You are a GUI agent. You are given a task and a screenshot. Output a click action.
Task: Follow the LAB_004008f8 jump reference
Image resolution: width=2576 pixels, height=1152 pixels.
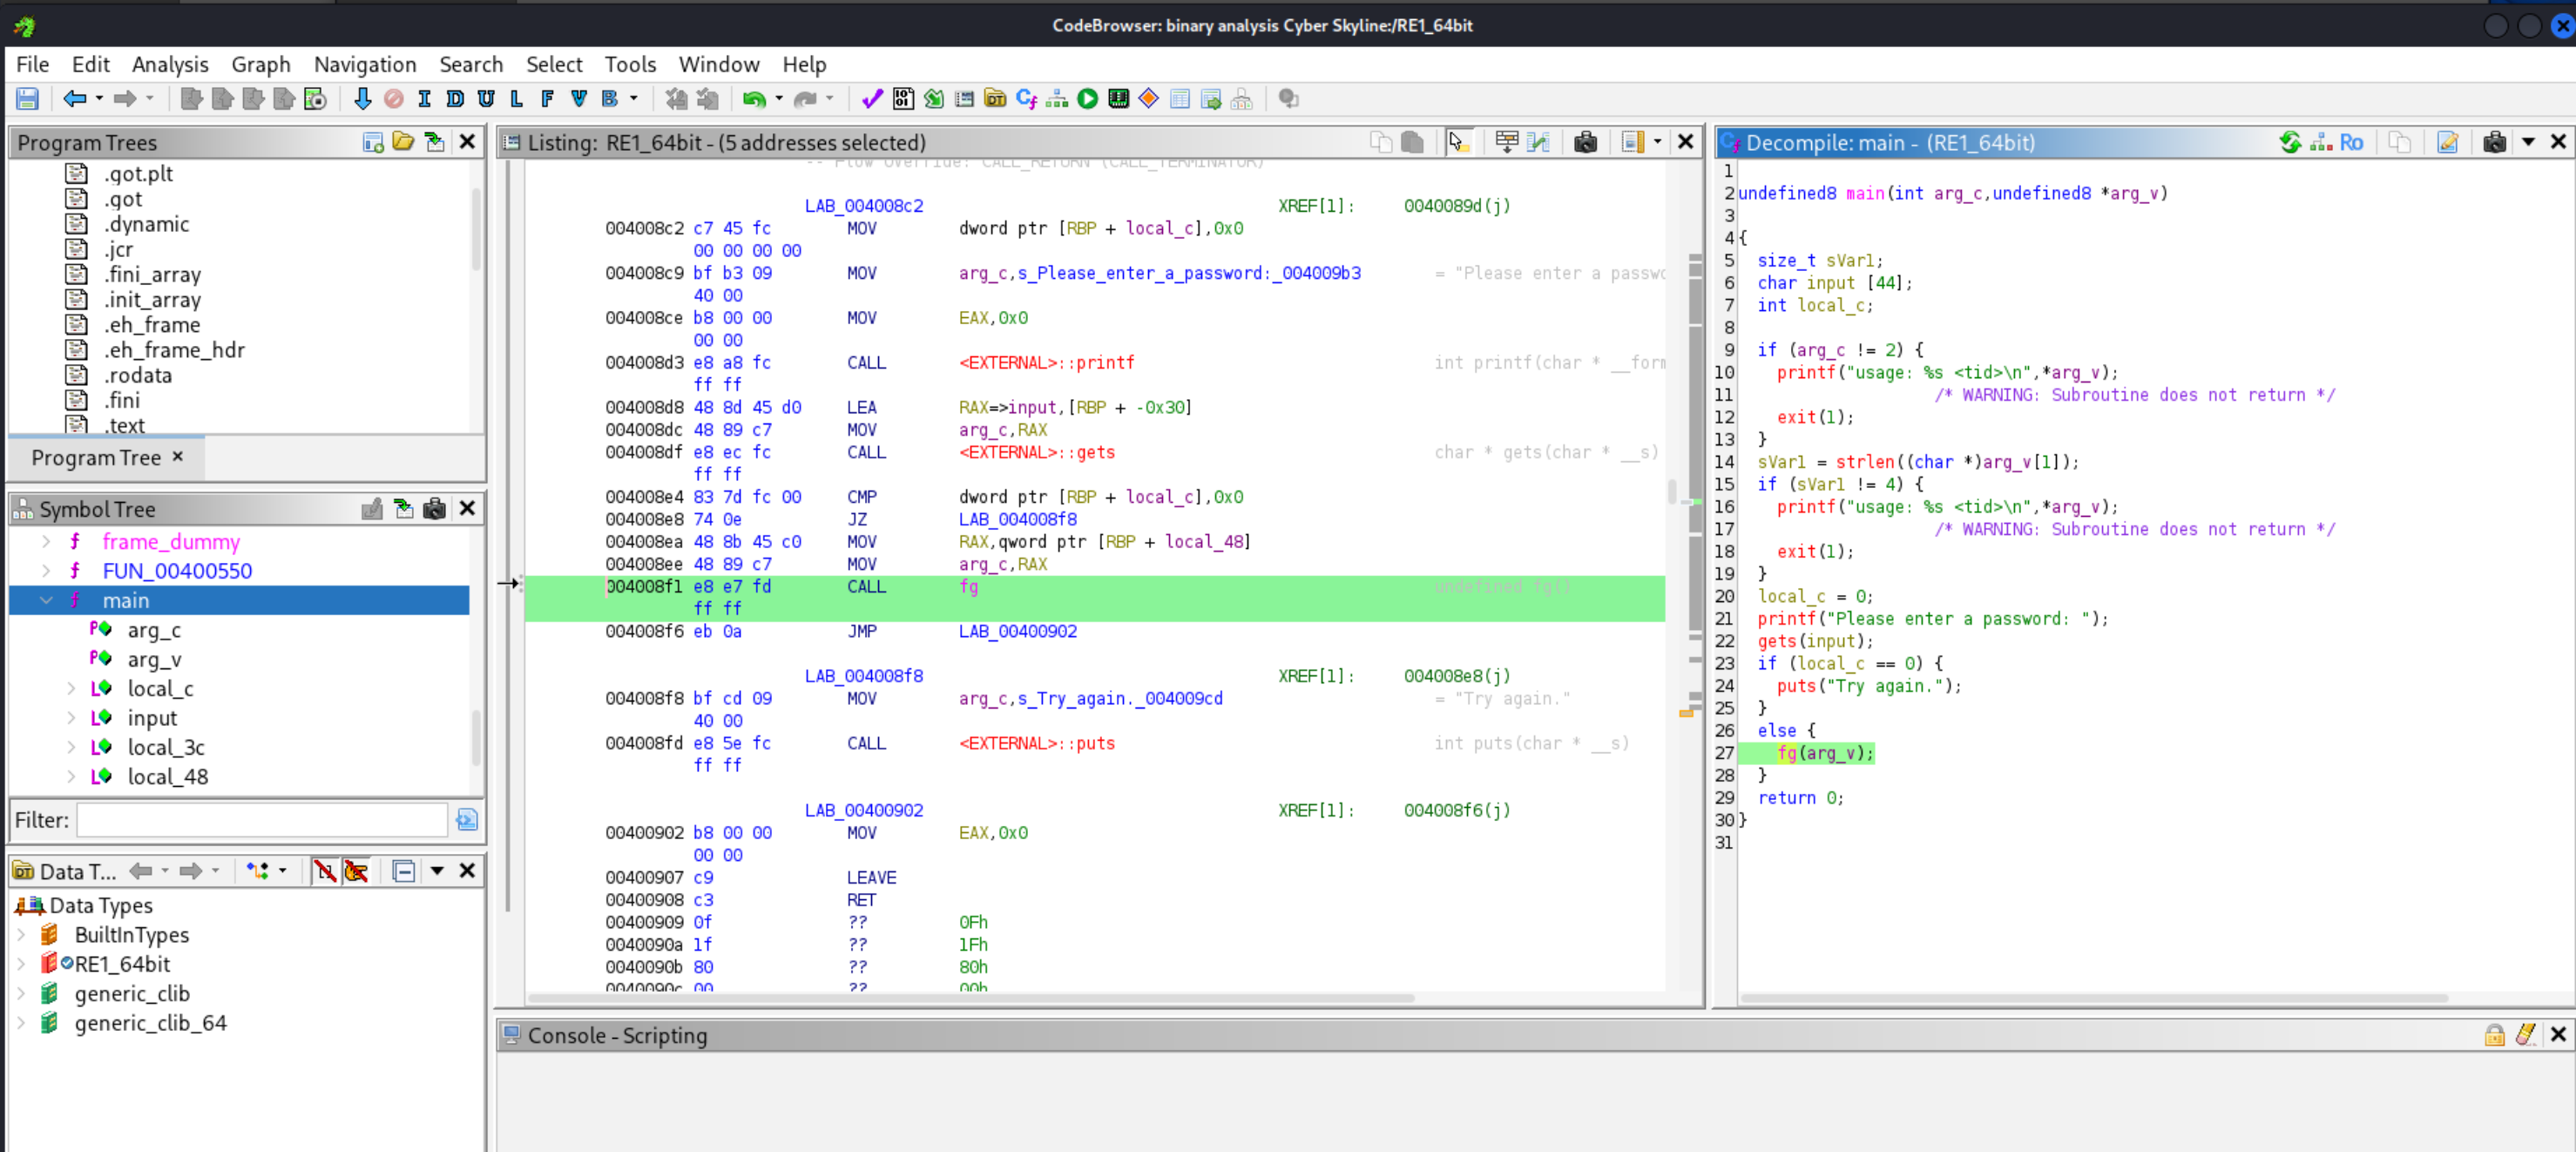coord(1017,519)
